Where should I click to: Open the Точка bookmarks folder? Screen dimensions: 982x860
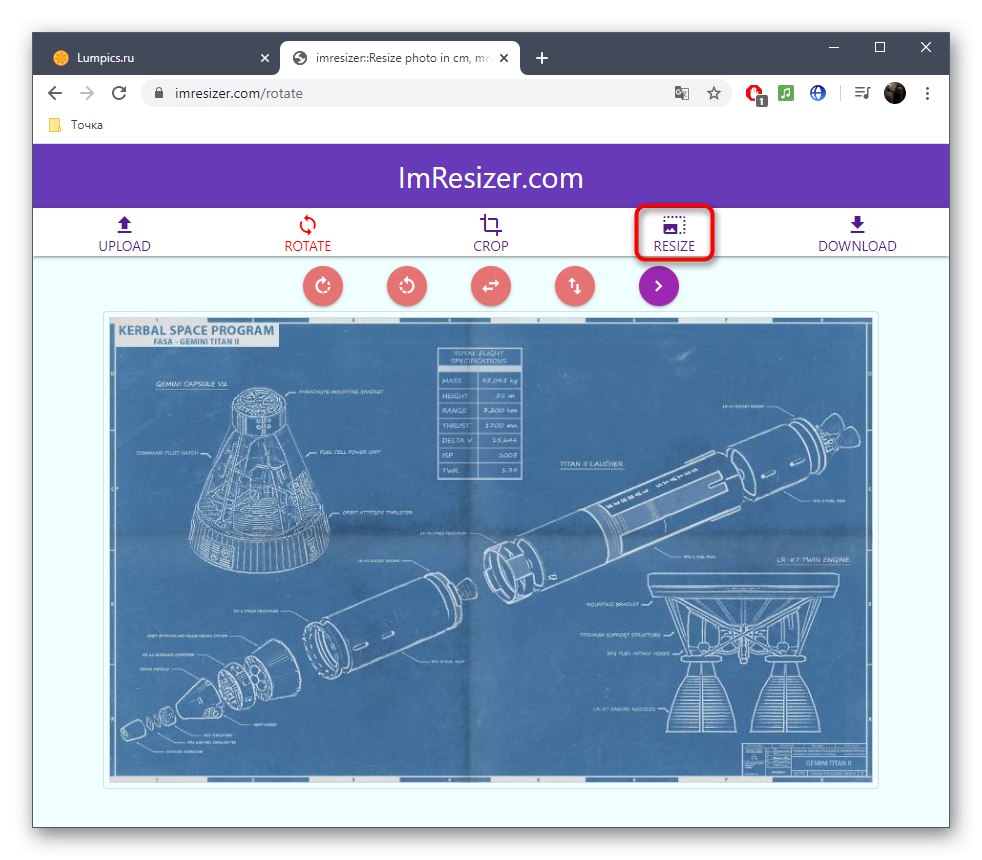[x=76, y=125]
